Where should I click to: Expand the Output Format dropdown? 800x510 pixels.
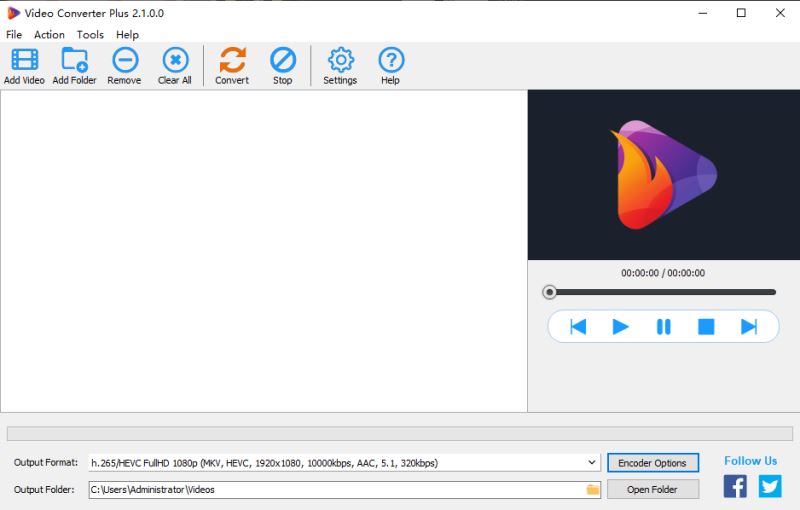click(x=591, y=463)
